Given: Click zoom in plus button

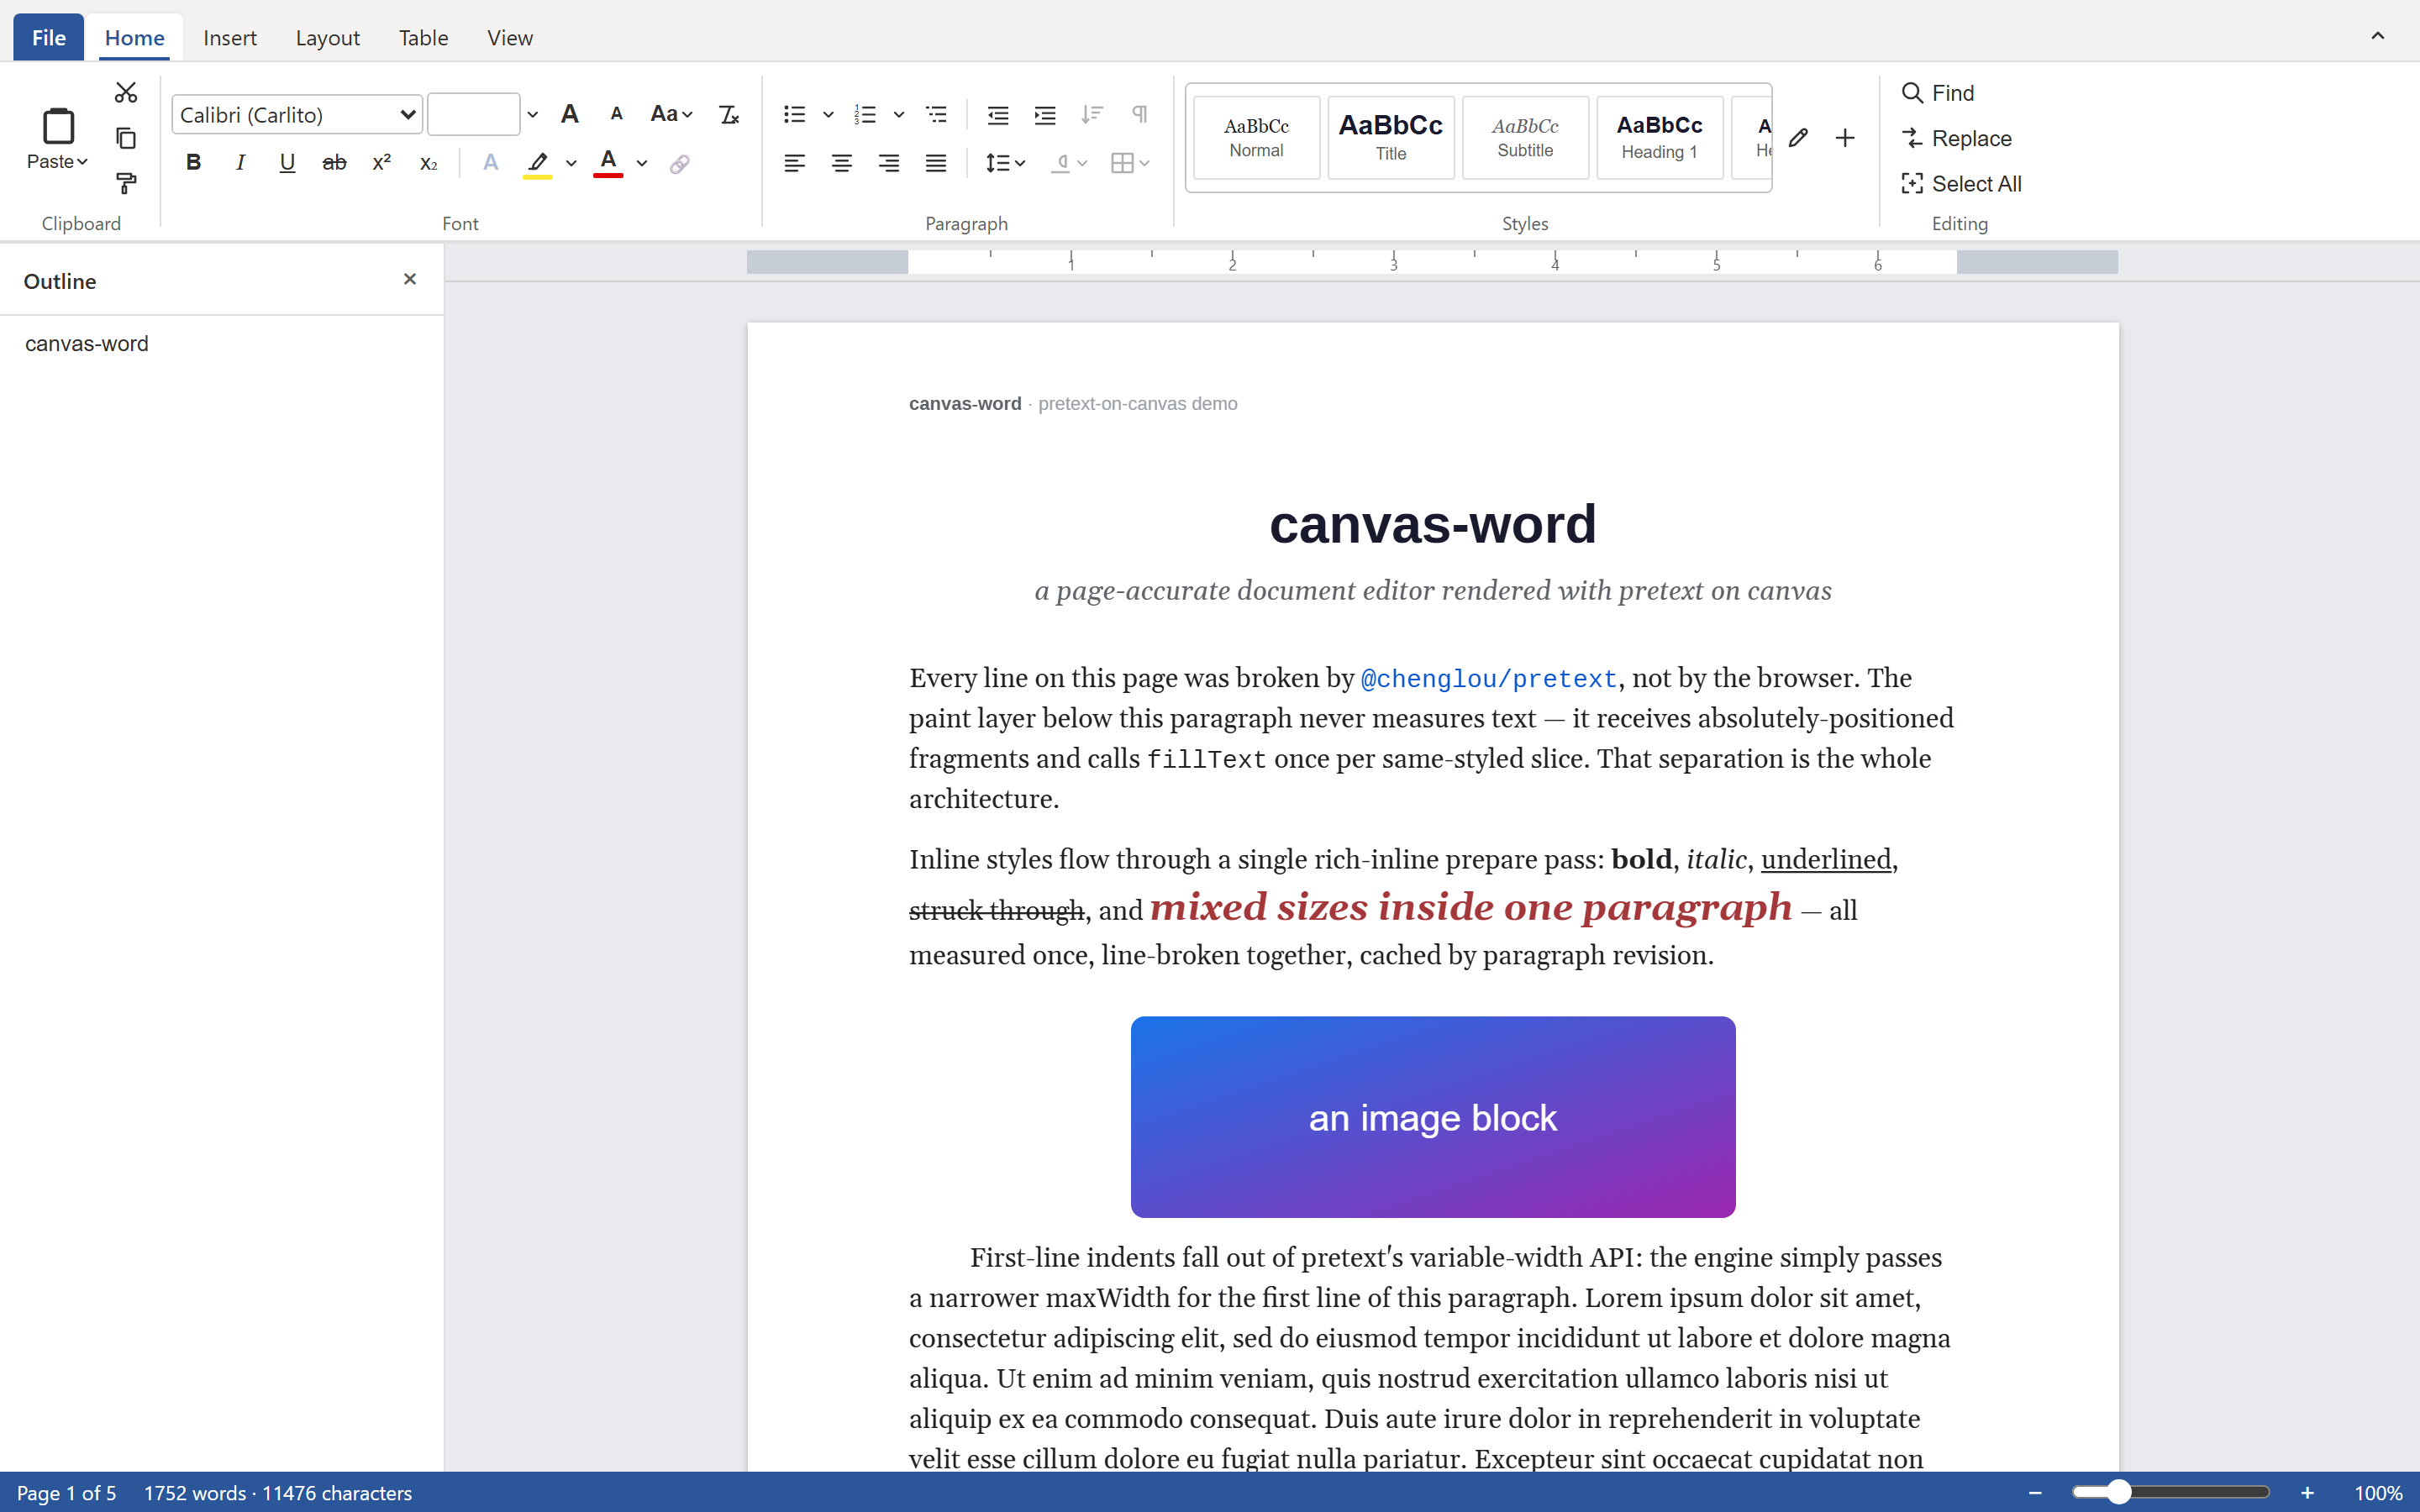Looking at the screenshot, I should coord(2307,1492).
